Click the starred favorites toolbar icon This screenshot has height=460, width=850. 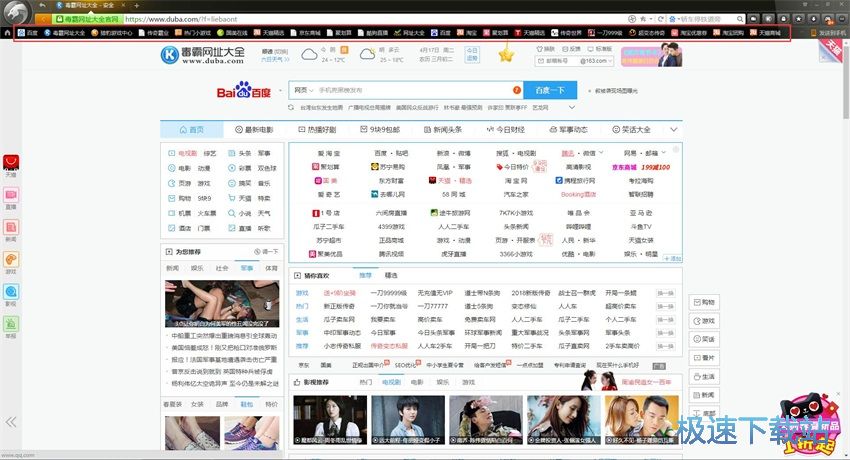coord(799,19)
